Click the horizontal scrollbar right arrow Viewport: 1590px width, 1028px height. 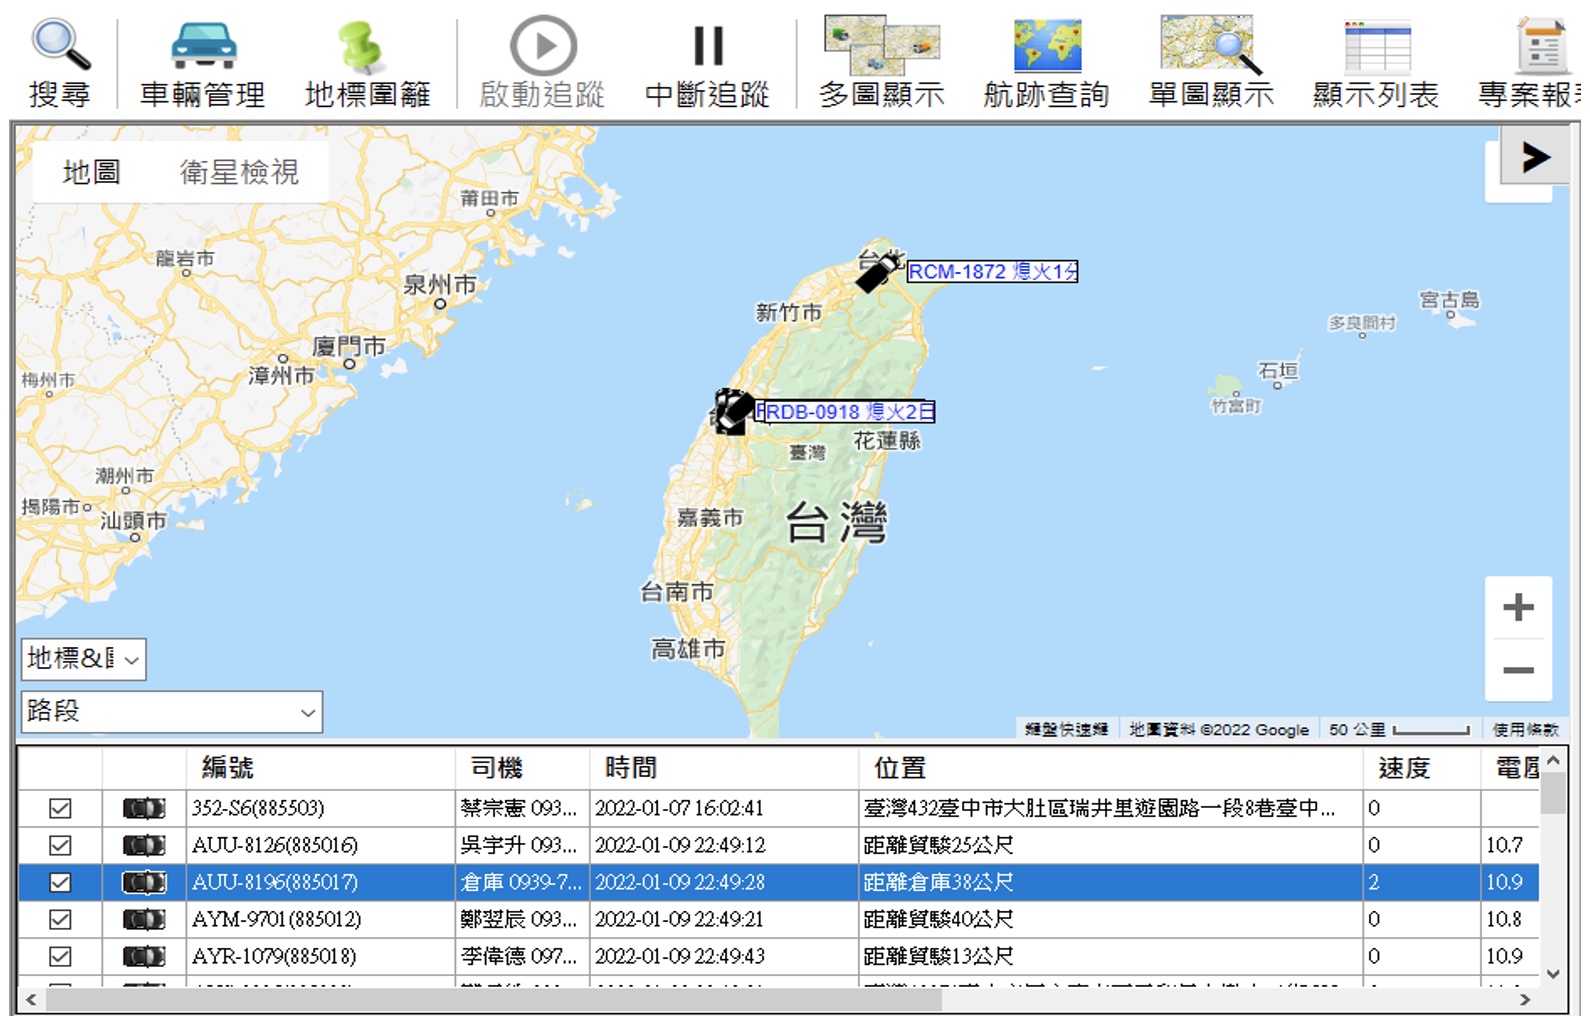click(1525, 999)
